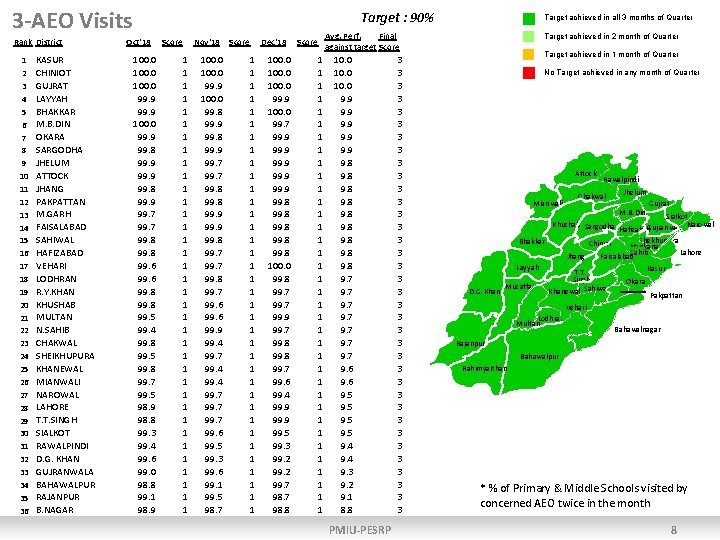Select FAISALABAD in the District column
The height and width of the screenshot is (540, 720).
(x=61, y=227)
